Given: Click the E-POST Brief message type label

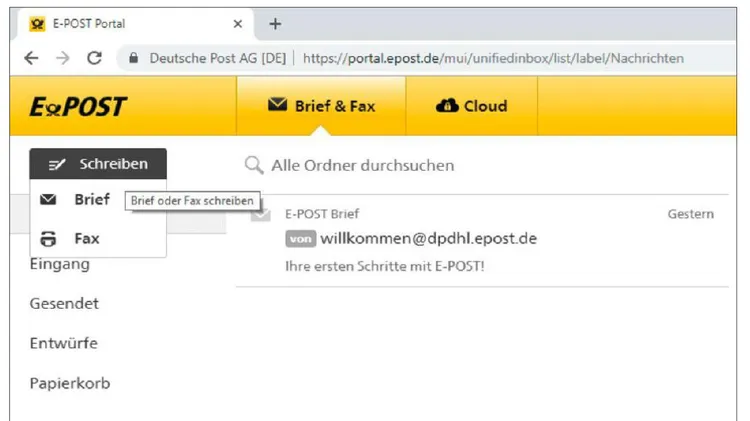Looking at the screenshot, I should tap(322, 214).
